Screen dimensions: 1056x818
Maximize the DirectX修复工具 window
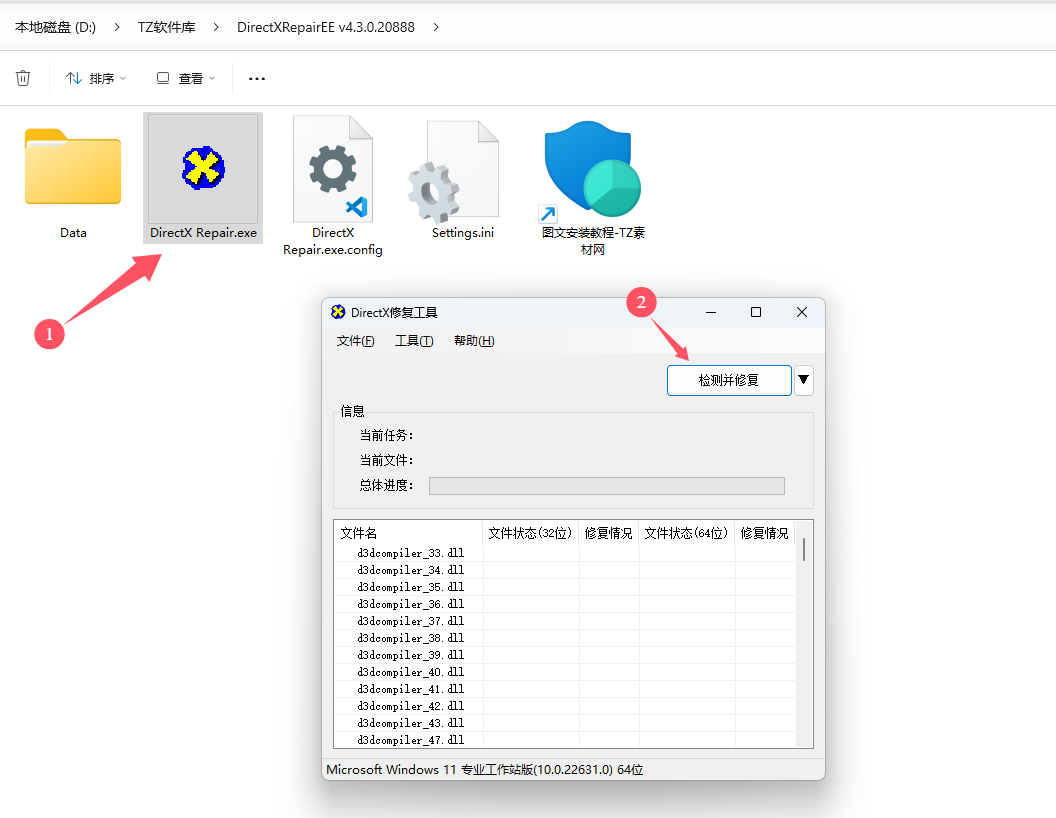[x=756, y=312]
